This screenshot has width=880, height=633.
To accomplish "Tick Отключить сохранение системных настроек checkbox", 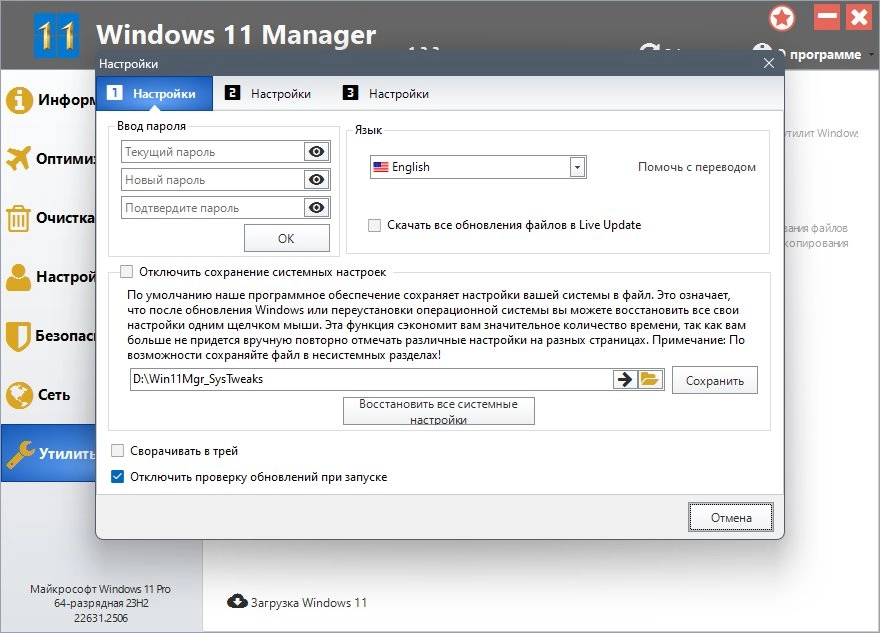I will pos(126,272).
